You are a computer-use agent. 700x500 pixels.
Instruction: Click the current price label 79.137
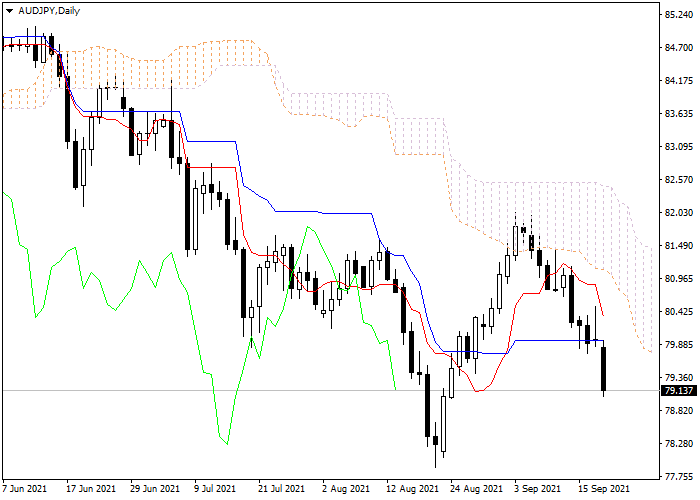(679, 391)
